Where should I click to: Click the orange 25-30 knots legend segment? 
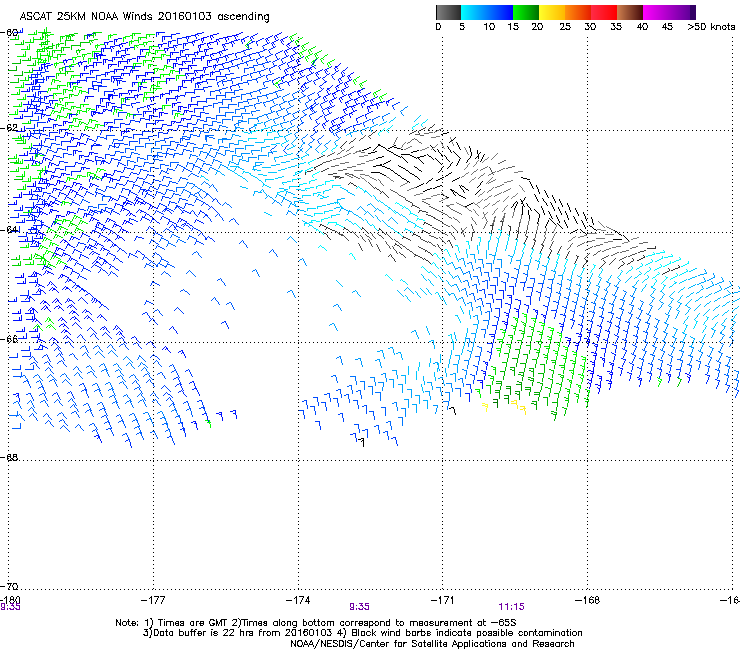578,12
